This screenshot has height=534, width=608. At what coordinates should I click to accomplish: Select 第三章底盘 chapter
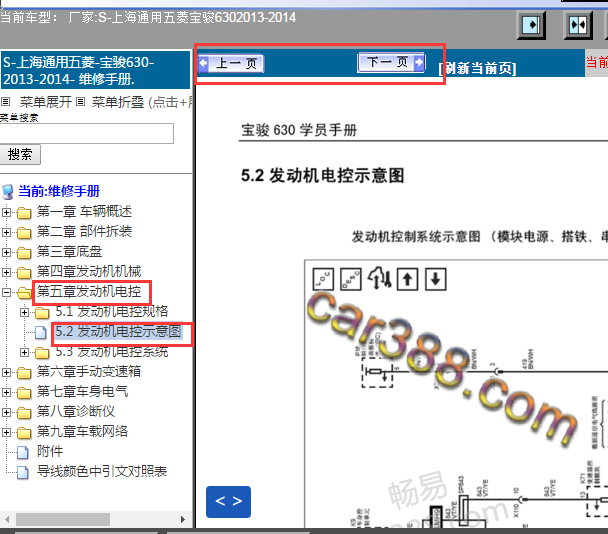tap(69, 252)
